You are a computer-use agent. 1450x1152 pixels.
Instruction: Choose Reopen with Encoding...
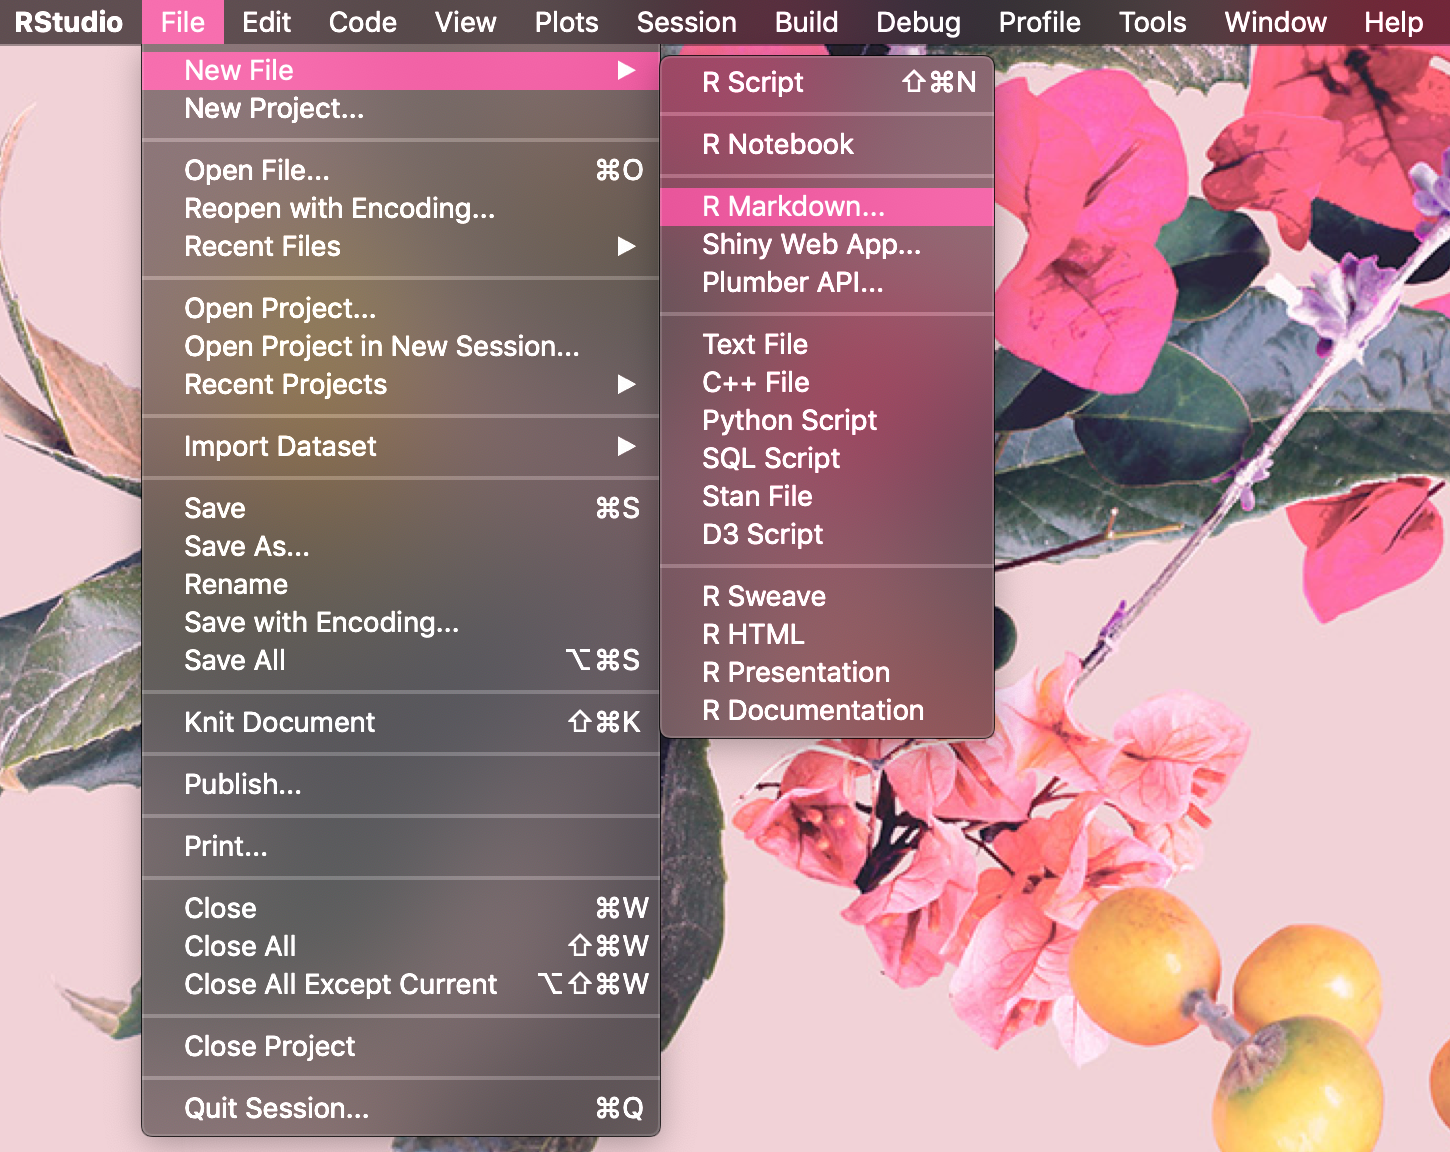tap(401, 208)
